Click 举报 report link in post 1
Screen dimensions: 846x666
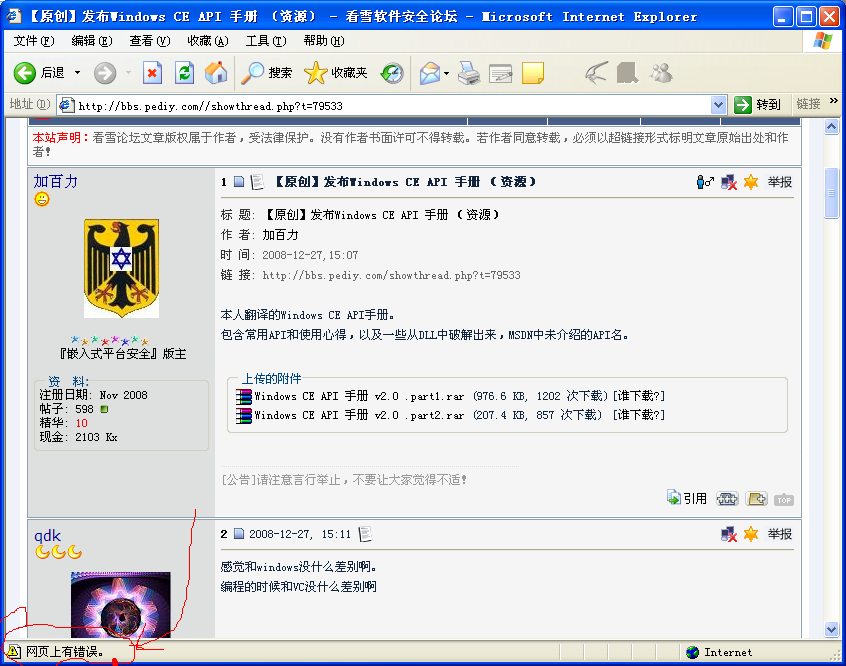click(780, 182)
